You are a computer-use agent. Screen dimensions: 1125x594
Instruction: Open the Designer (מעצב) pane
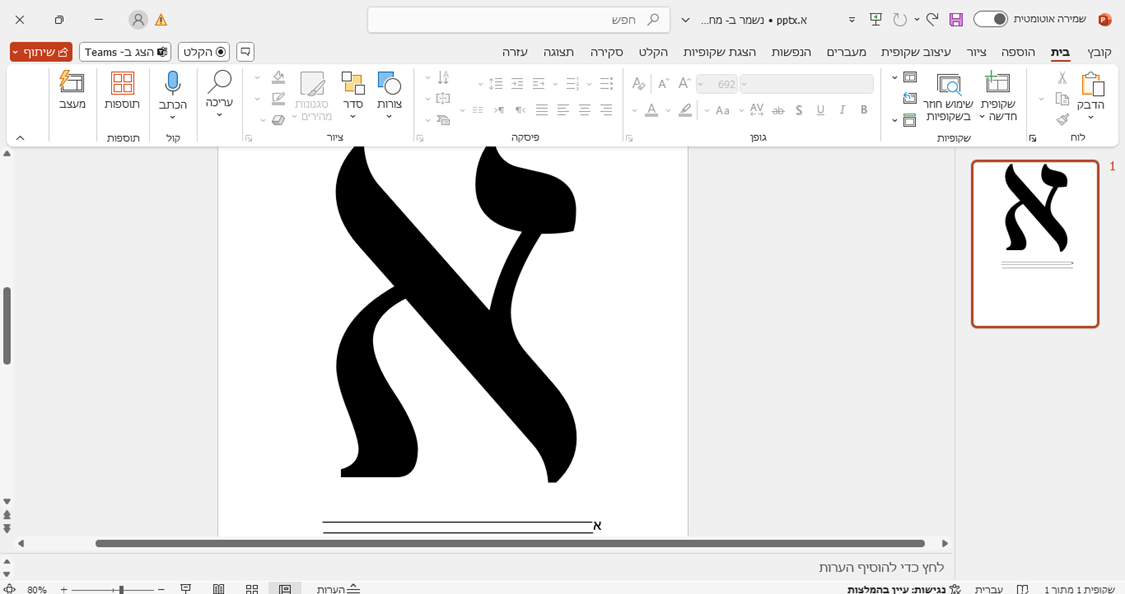[x=72, y=84]
